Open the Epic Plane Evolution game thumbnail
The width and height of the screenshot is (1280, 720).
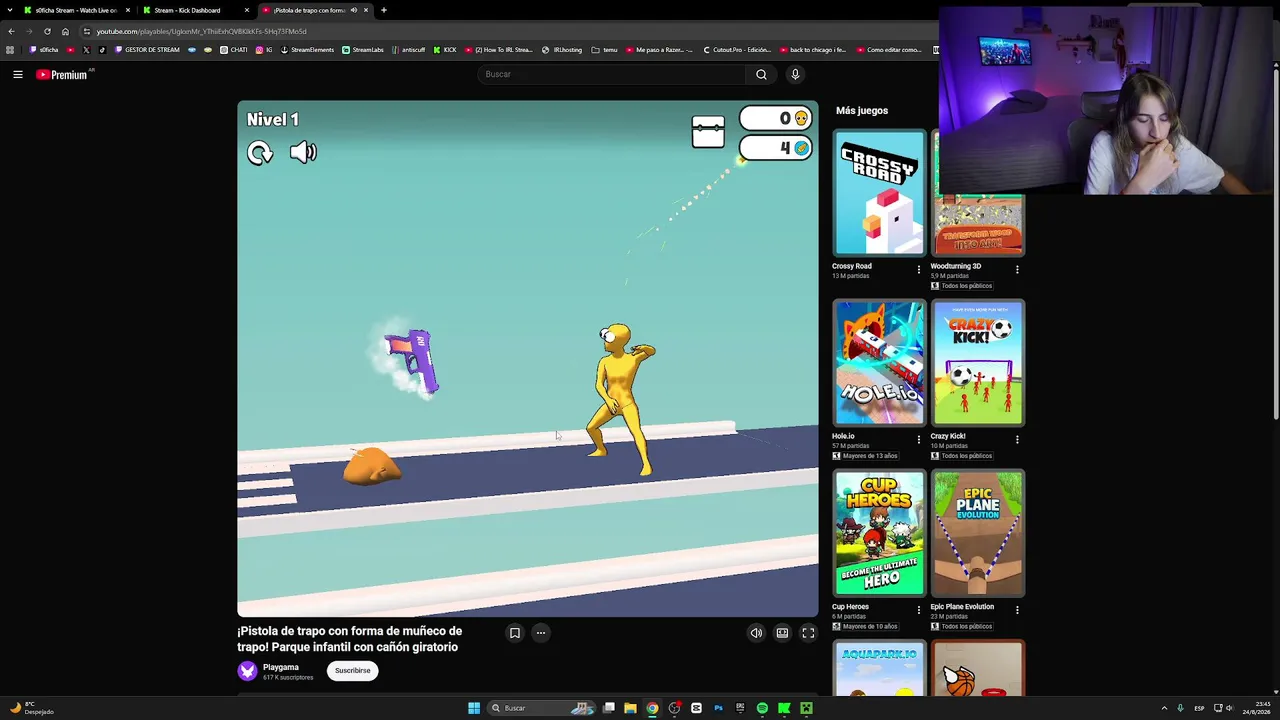pos(978,533)
